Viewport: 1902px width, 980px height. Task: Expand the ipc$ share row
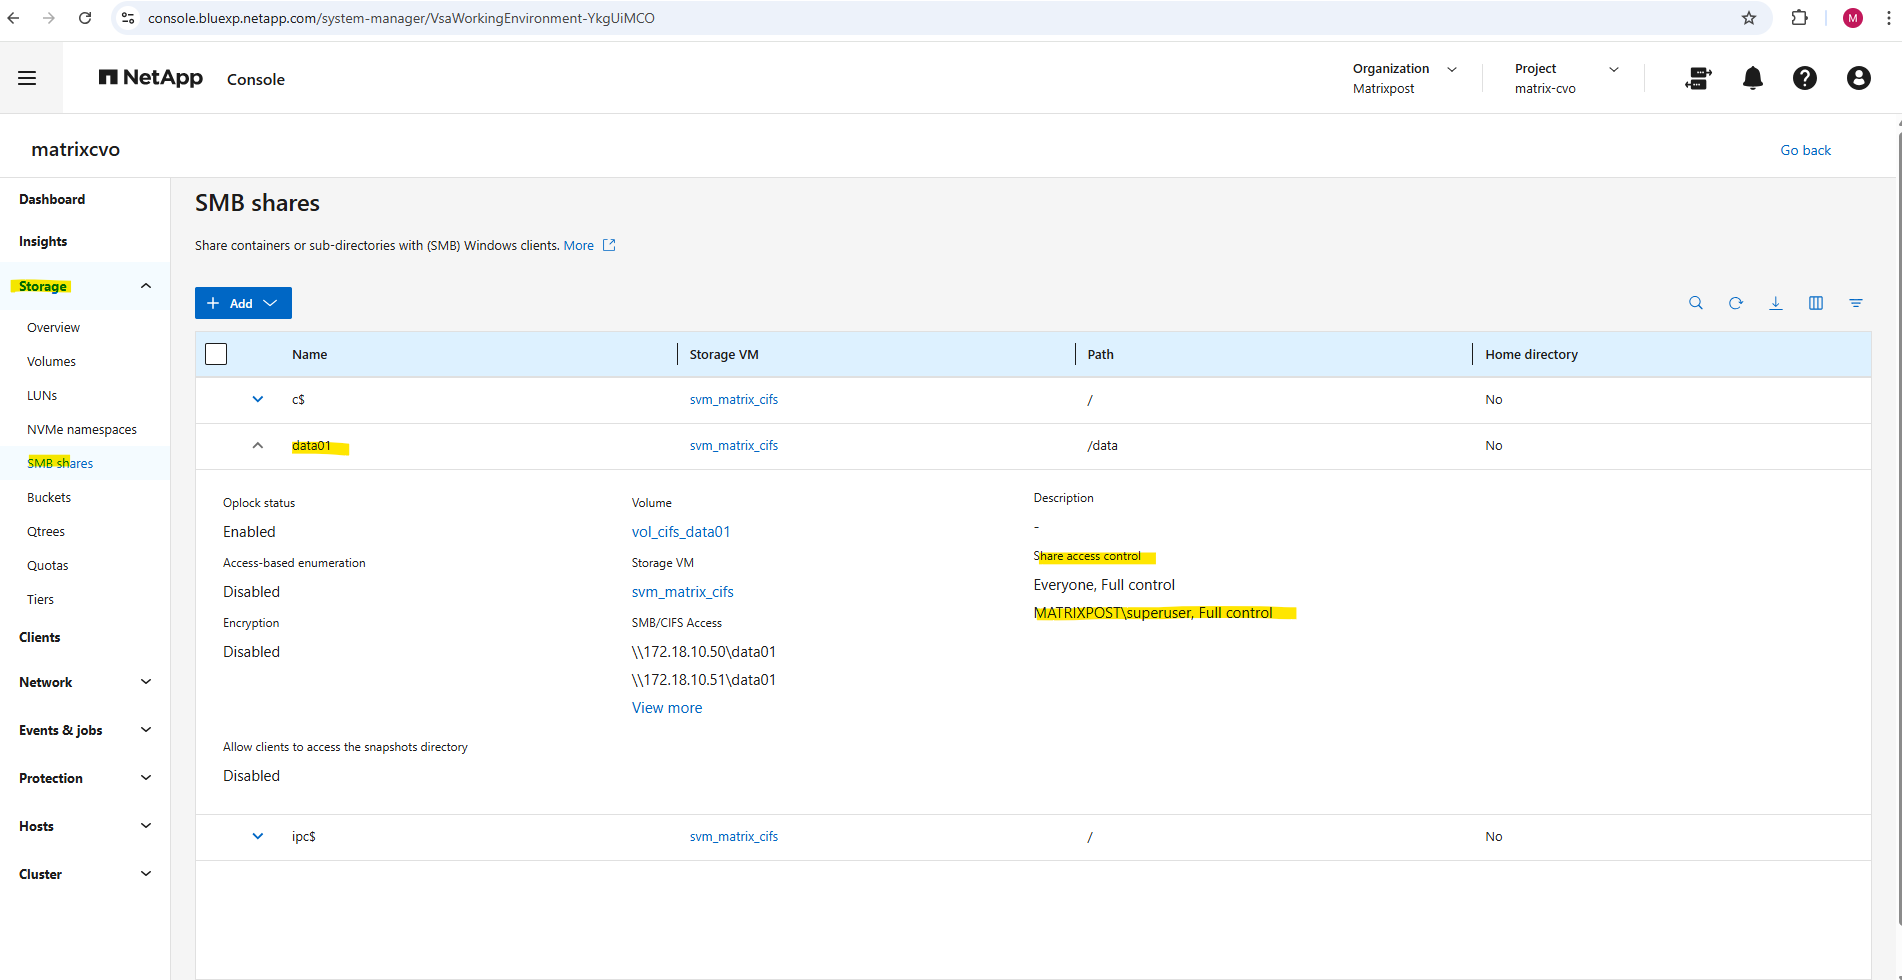258,836
